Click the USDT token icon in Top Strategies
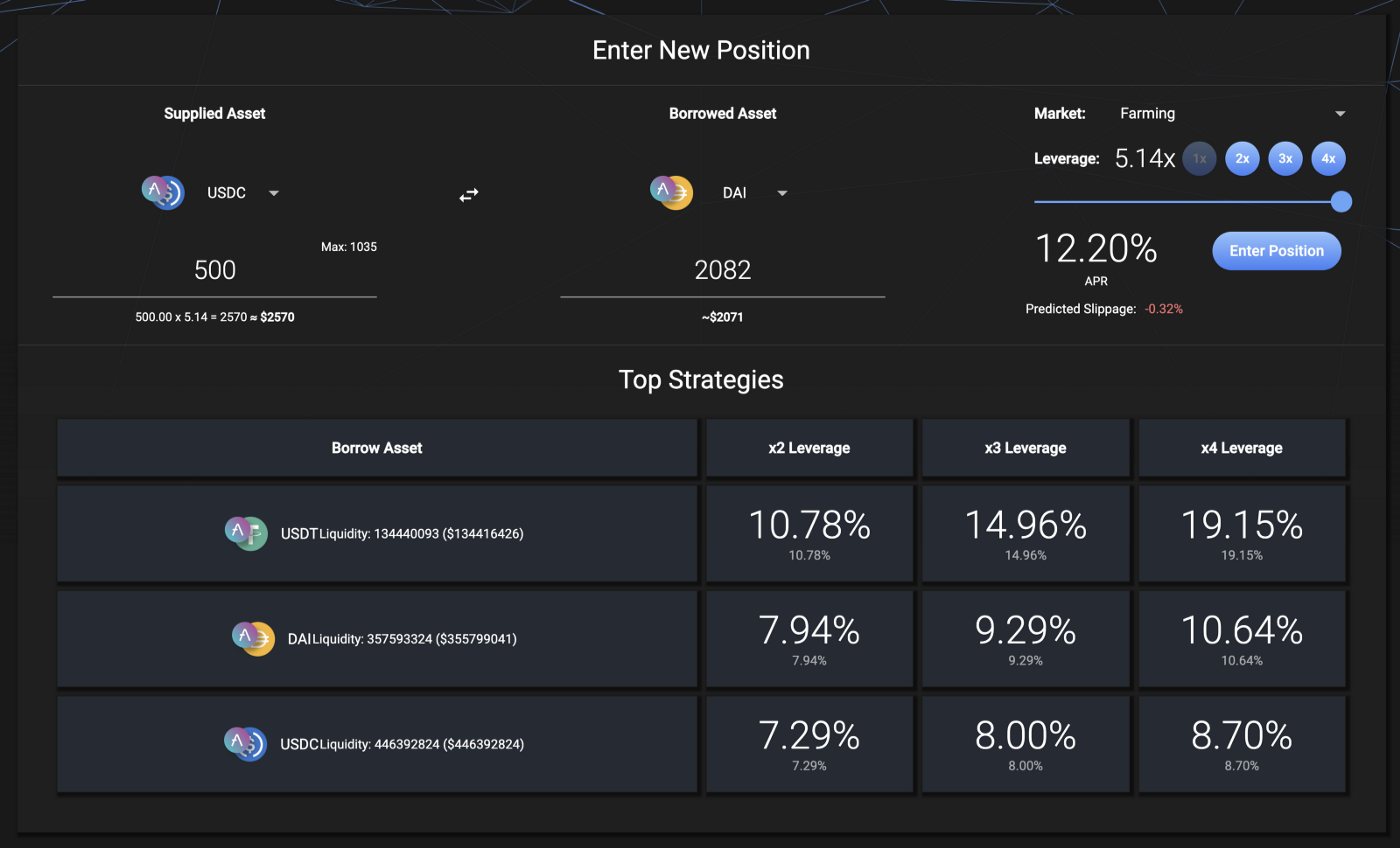The width and height of the screenshot is (1400, 848). (x=246, y=533)
